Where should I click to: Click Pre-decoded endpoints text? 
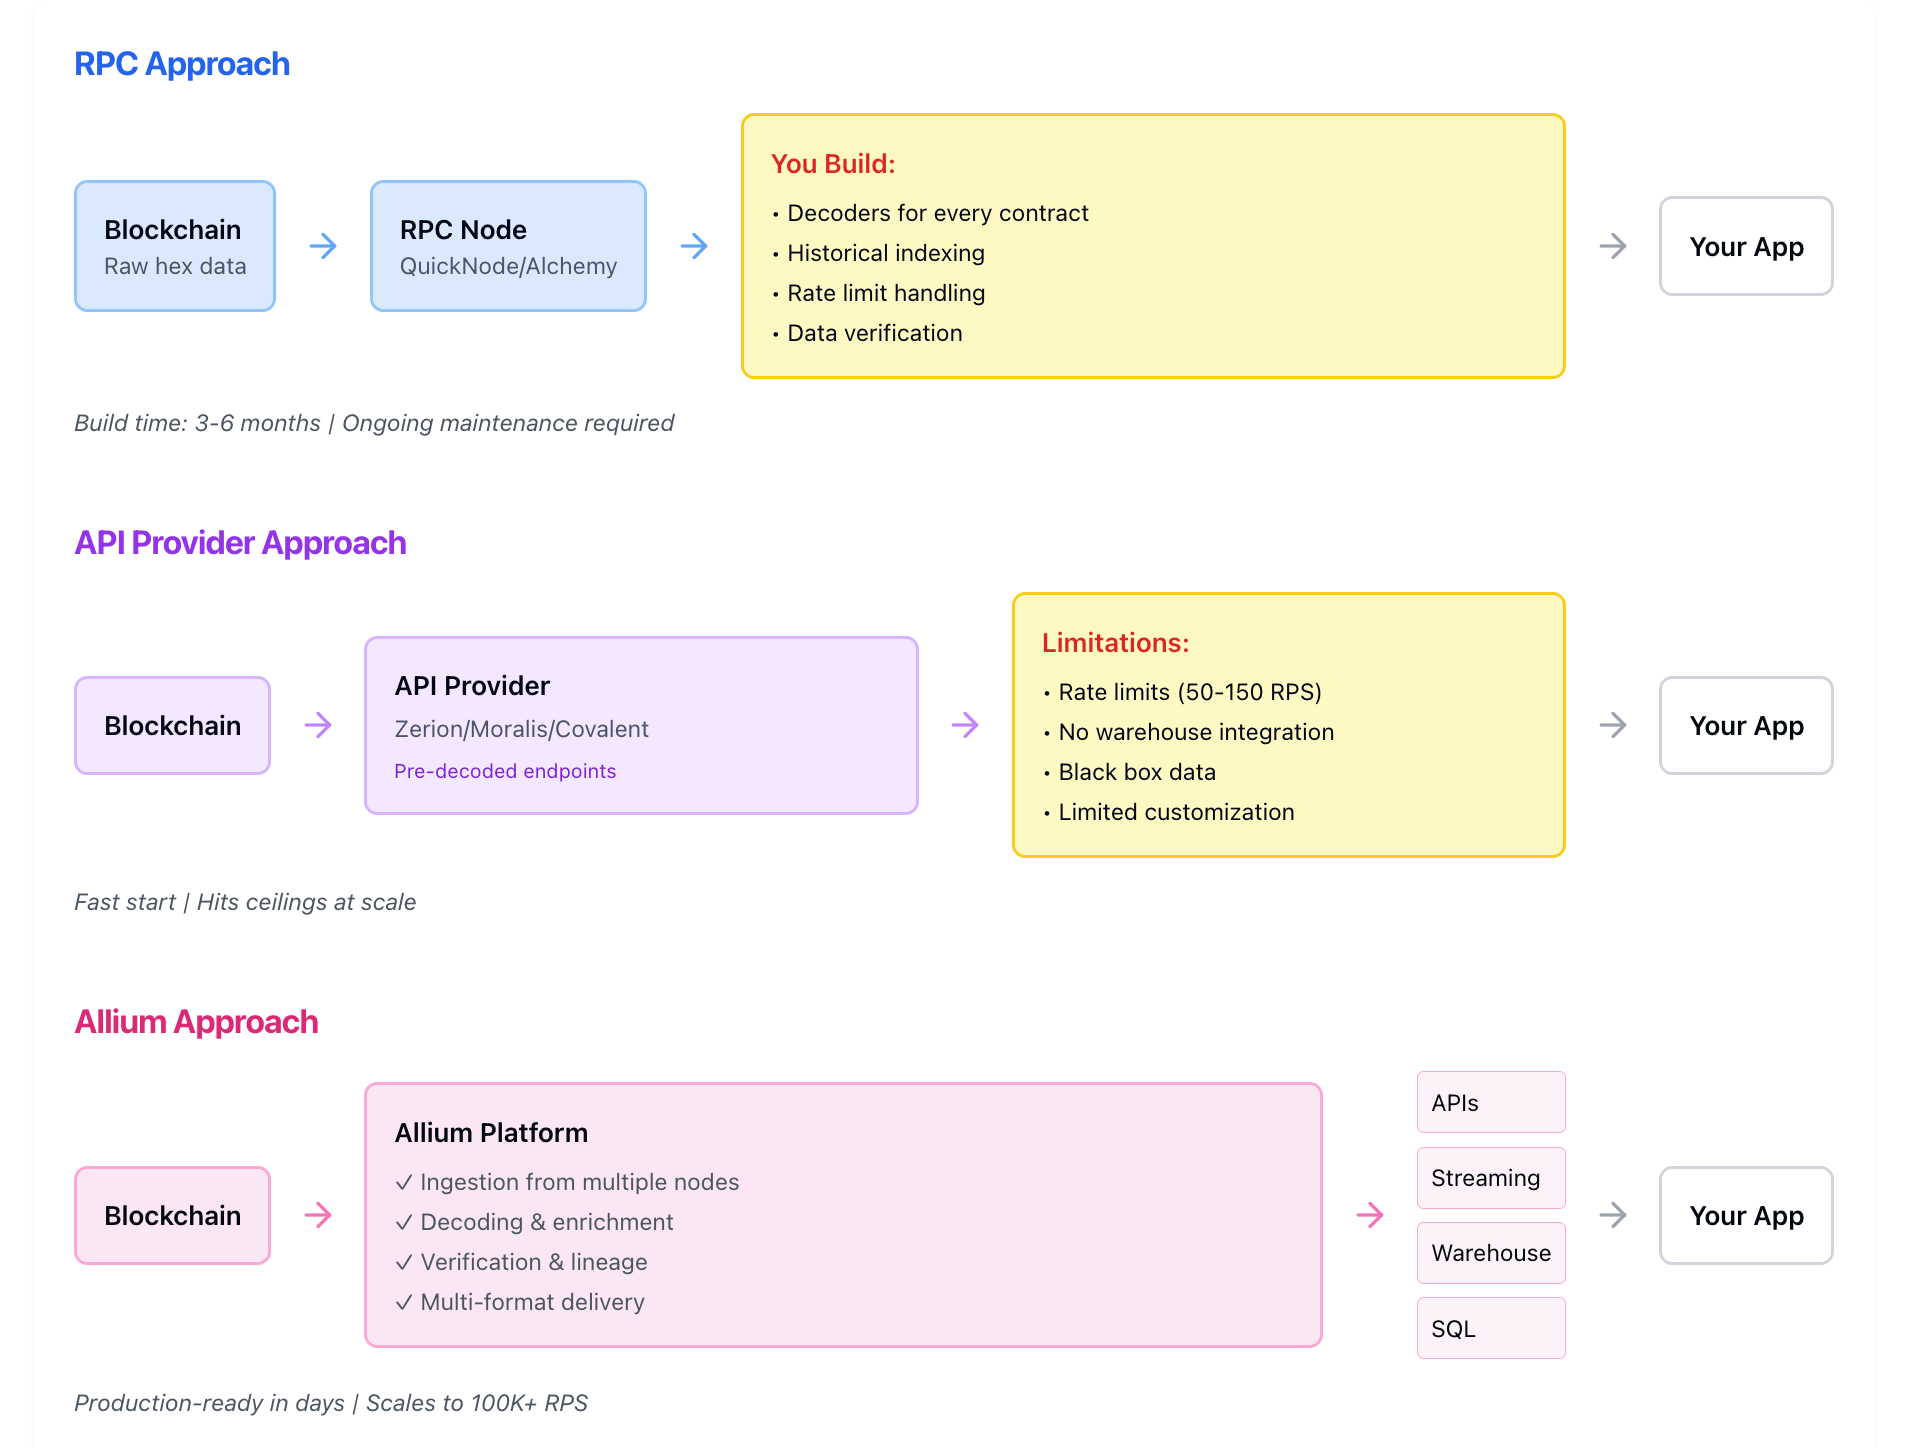coord(505,771)
